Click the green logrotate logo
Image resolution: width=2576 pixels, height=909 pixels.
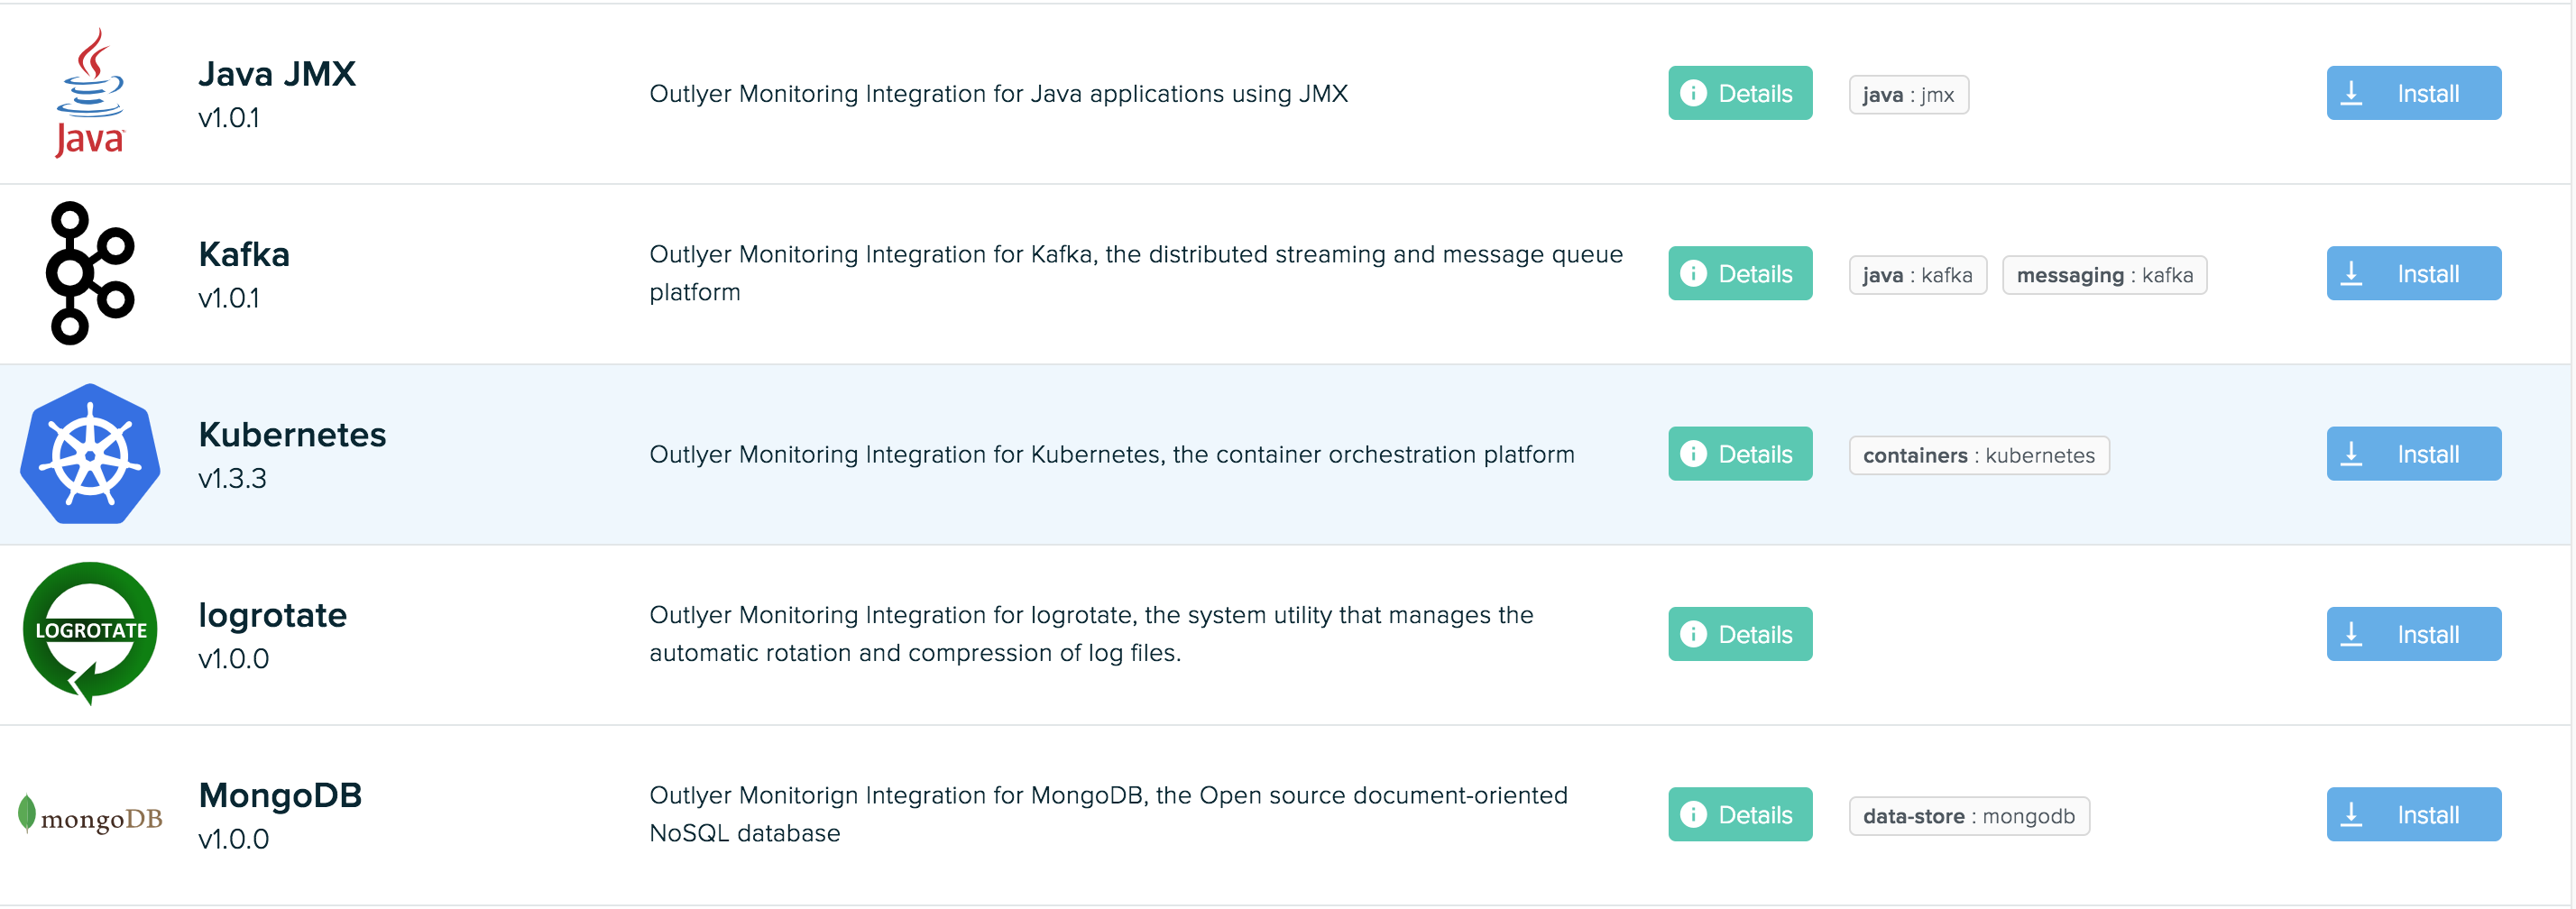coord(90,634)
